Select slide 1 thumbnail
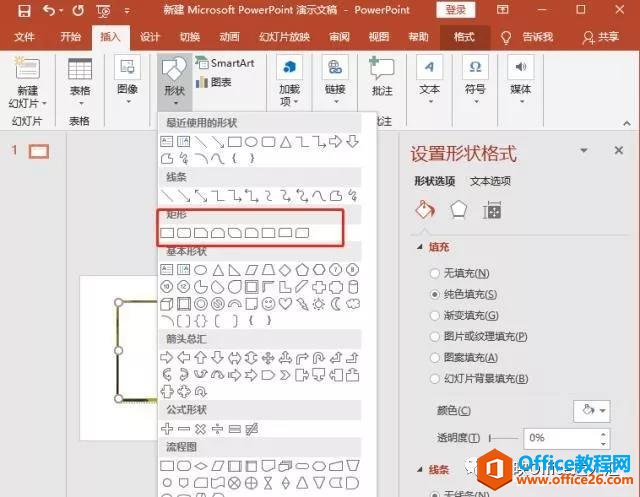The height and width of the screenshot is (497, 640). point(39,152)
